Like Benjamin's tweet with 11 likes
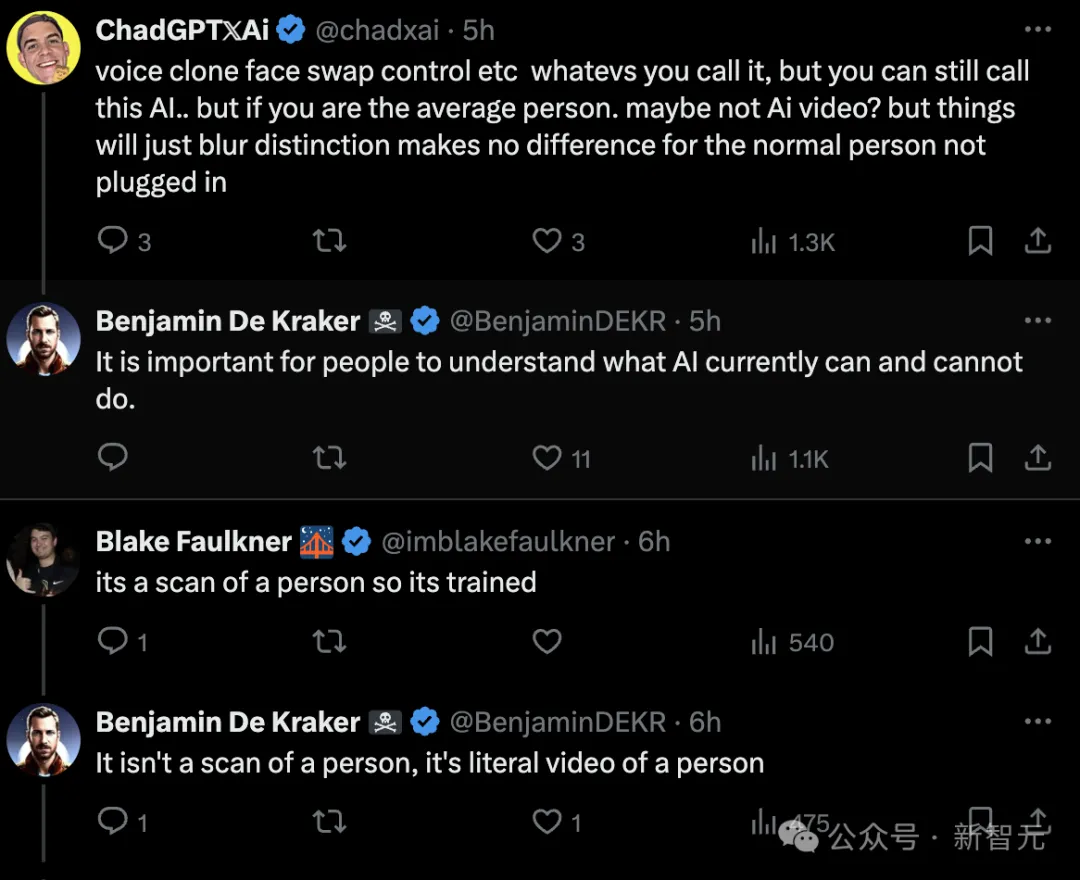The image size is (1080, 880). click(547, 457)
